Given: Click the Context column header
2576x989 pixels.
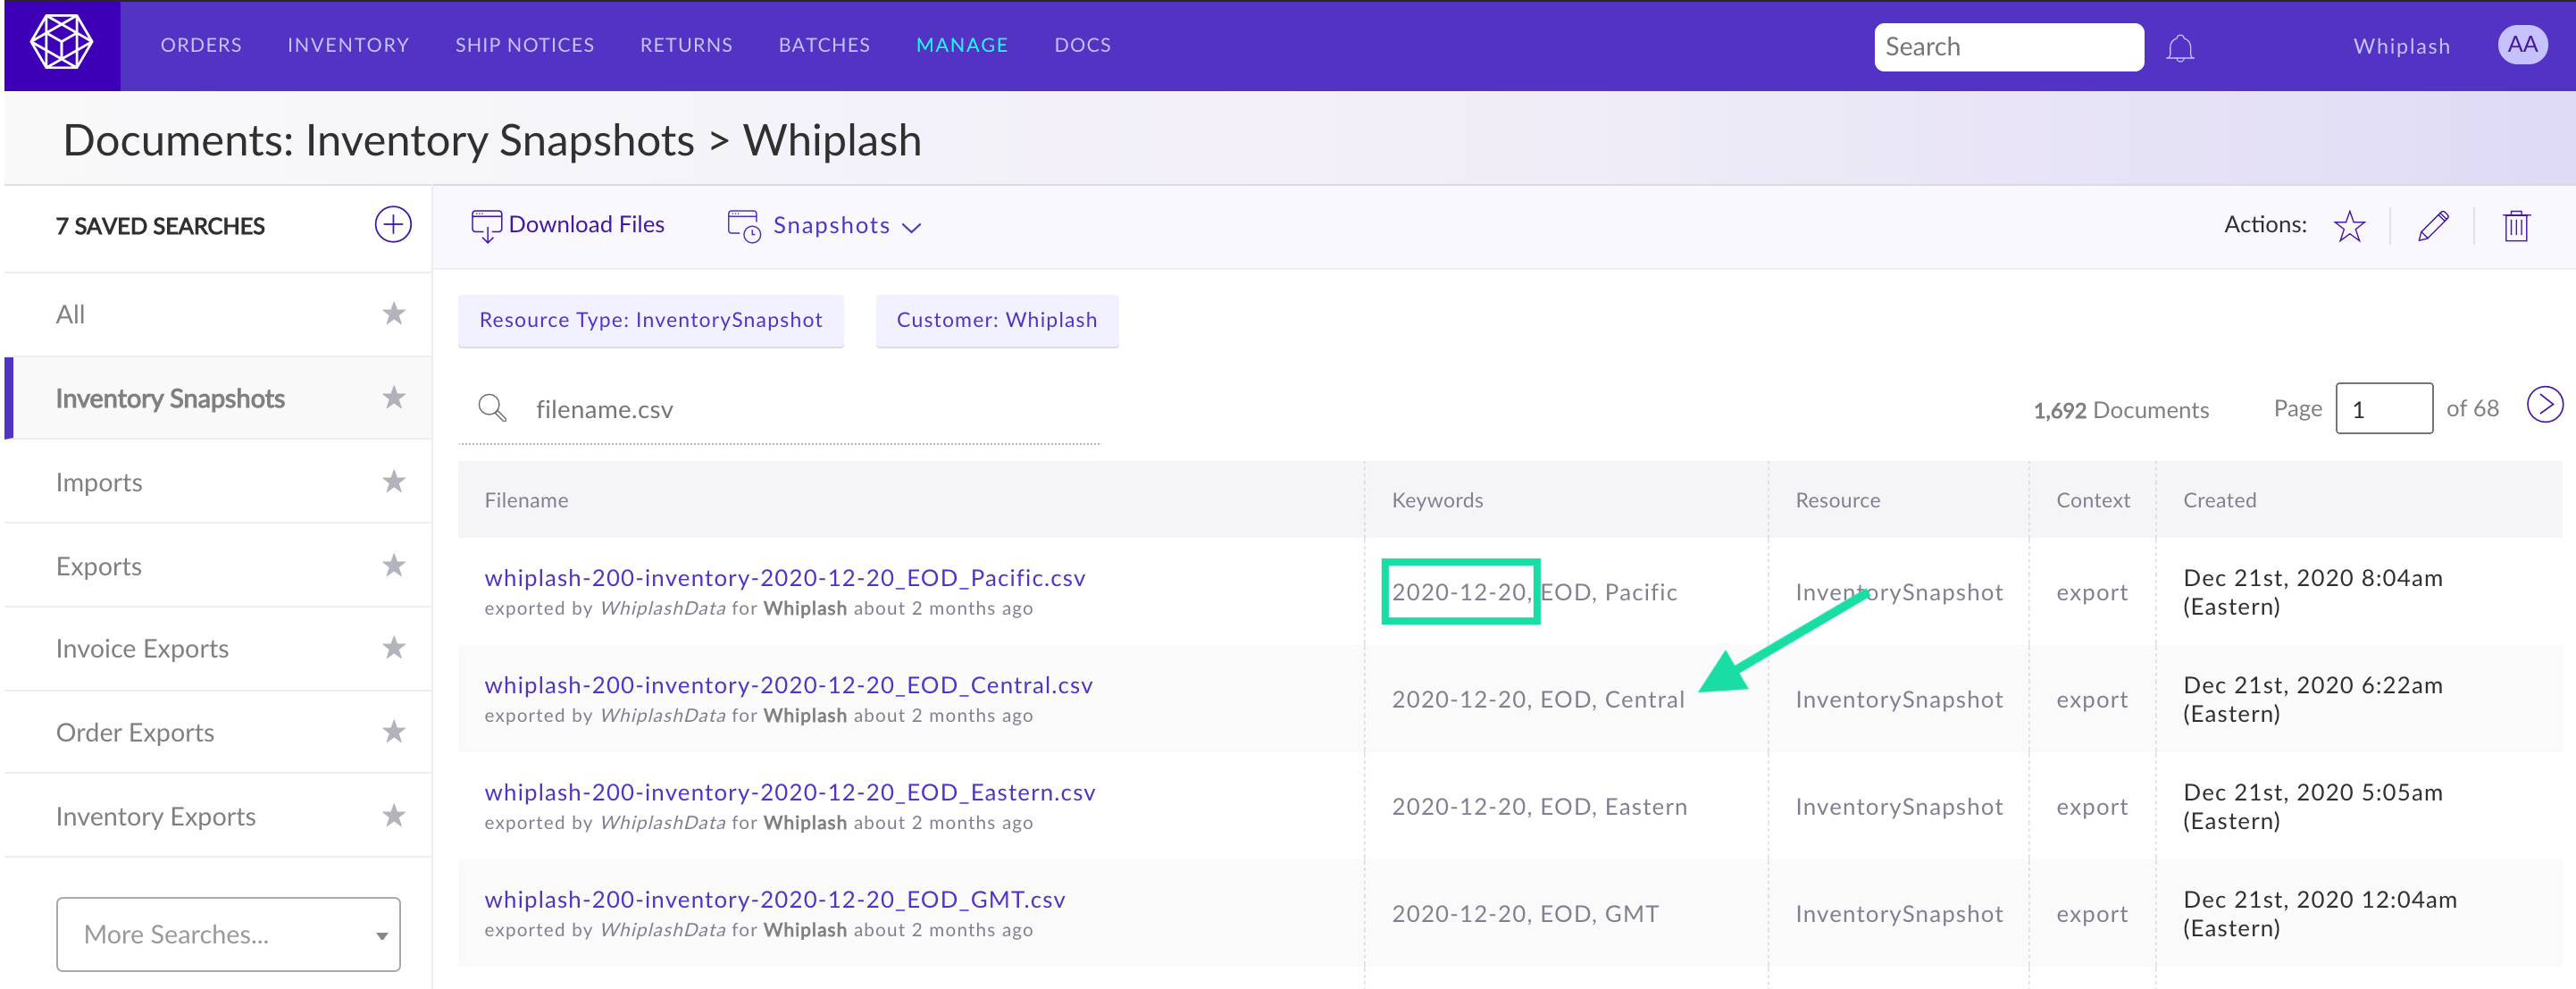Looking at the screenshot, I should click(2092, 500).
